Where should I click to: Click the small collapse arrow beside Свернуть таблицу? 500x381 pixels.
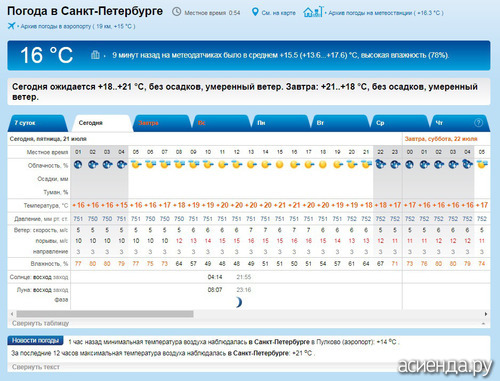(x=483, y=324)
